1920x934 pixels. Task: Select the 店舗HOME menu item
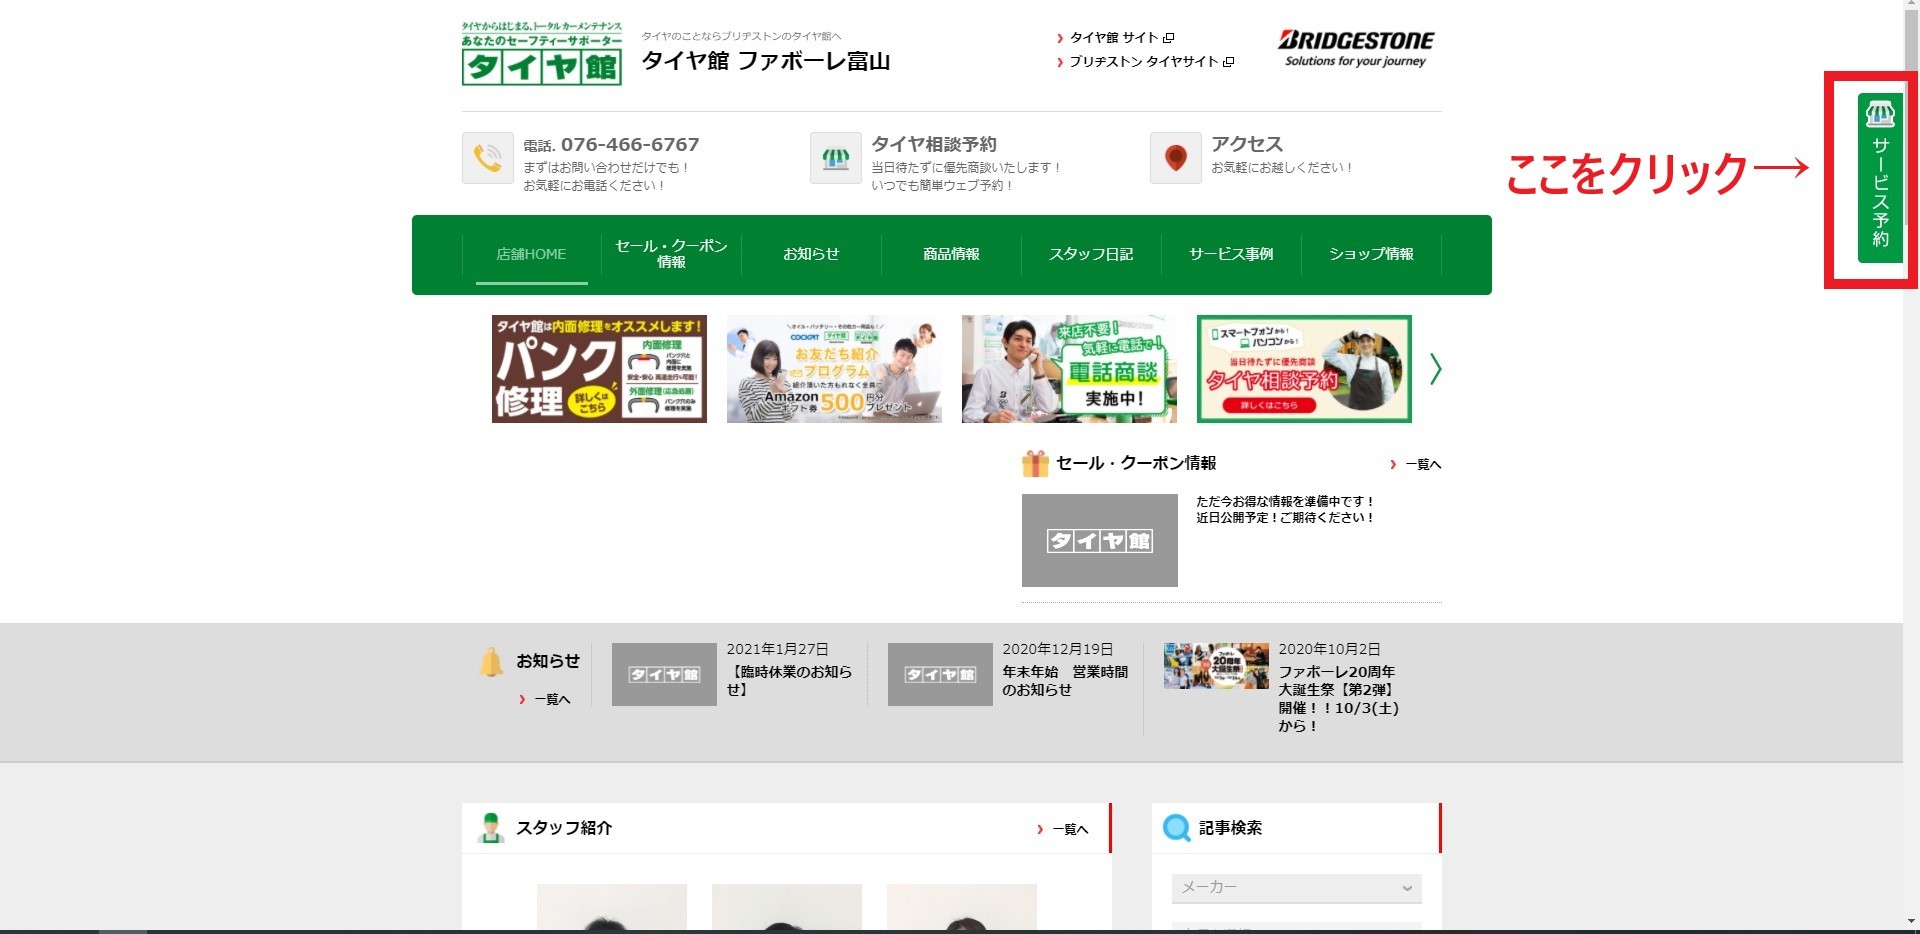[x=531, y=254]
